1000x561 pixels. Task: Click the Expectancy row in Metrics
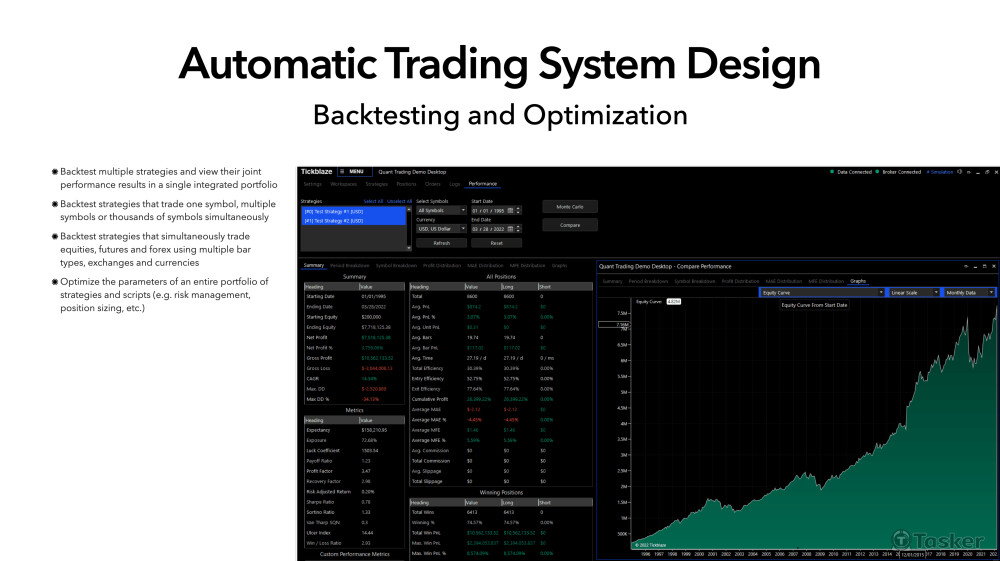(355, 430)
